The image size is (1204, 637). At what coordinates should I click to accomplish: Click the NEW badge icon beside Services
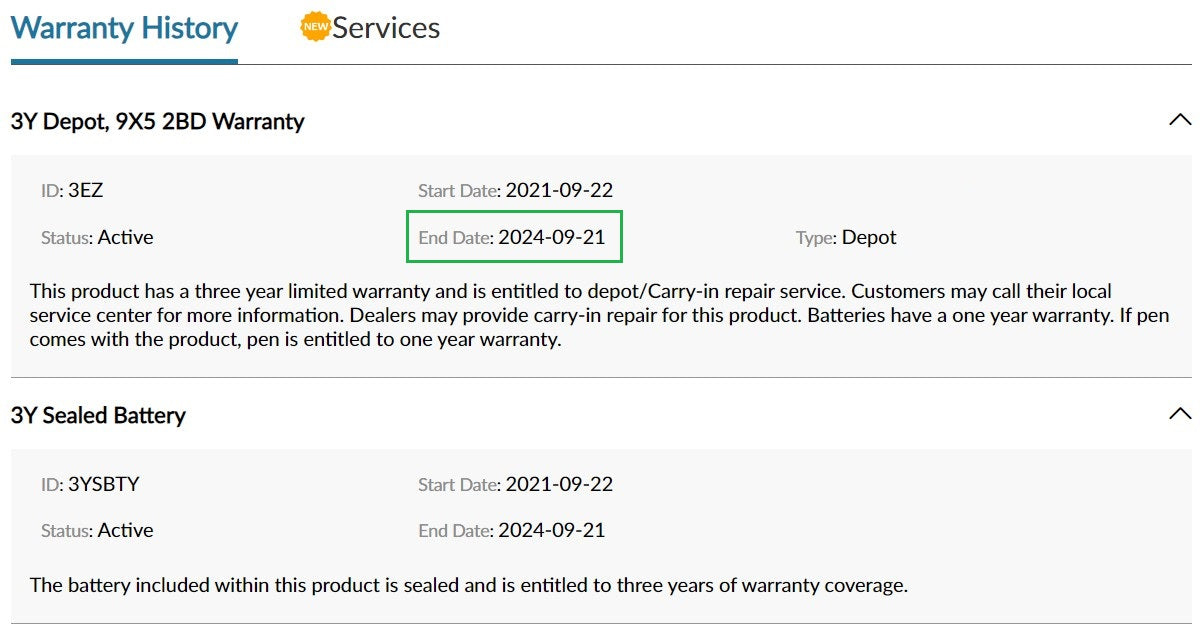tap(315, 28)
